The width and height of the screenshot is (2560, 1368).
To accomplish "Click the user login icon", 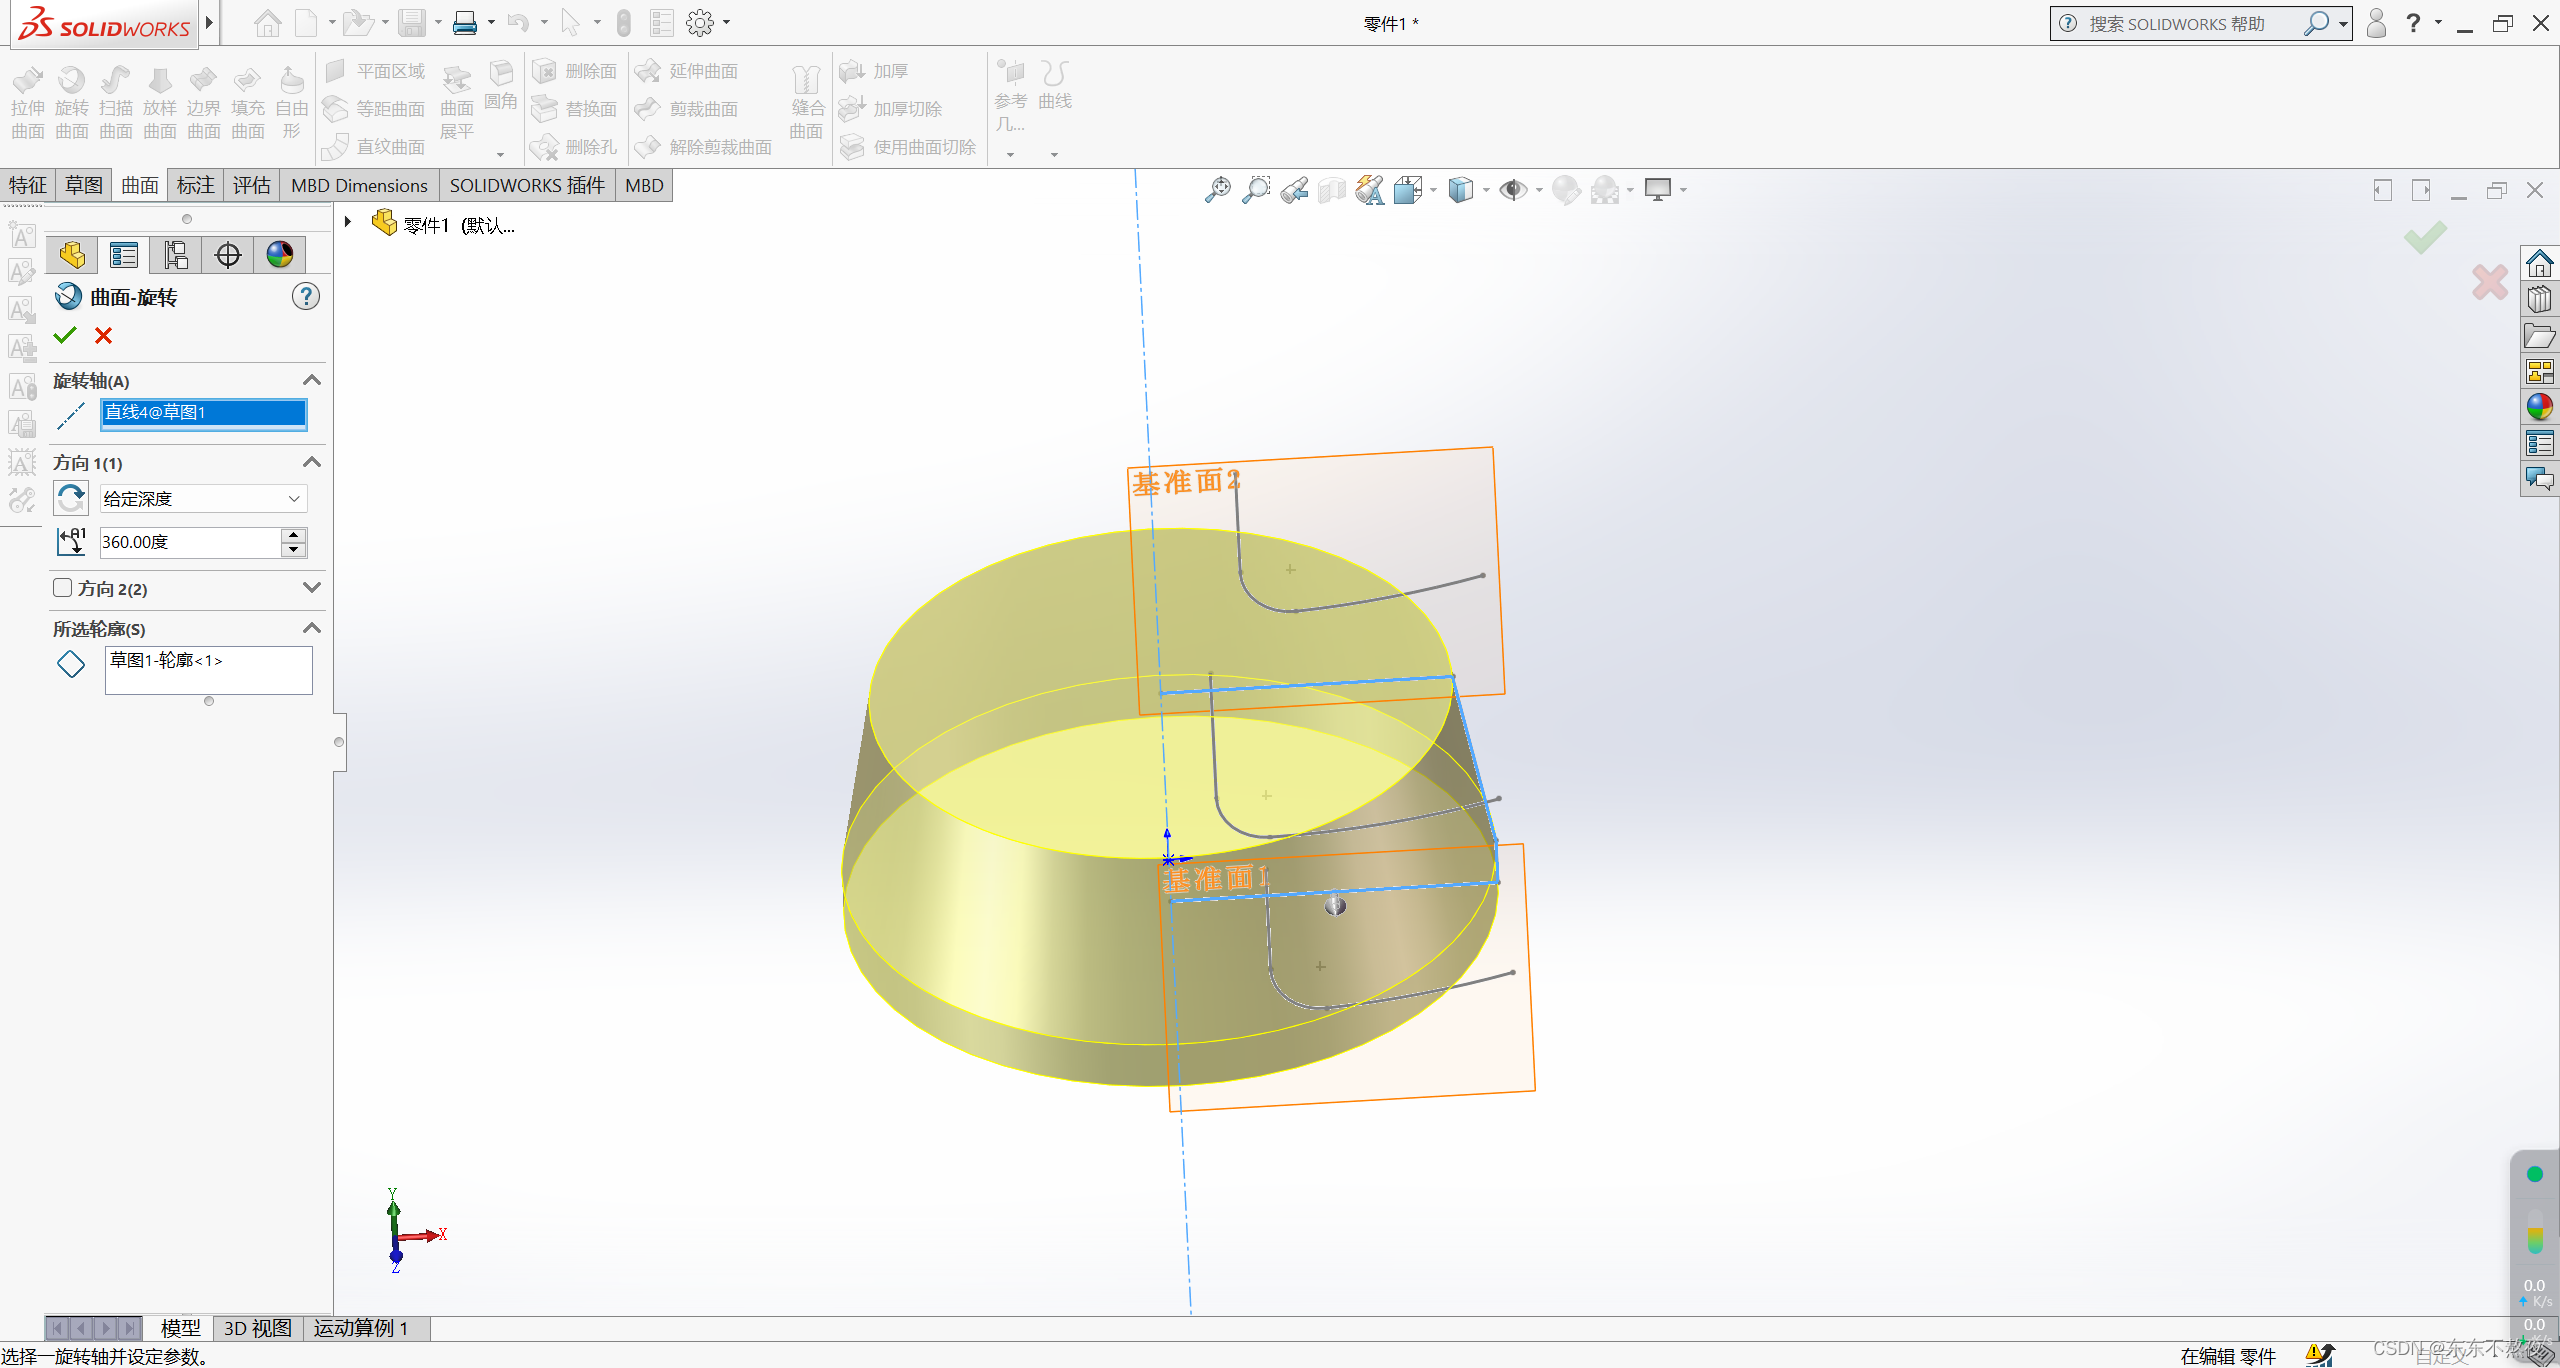I will pos(2377,23).
